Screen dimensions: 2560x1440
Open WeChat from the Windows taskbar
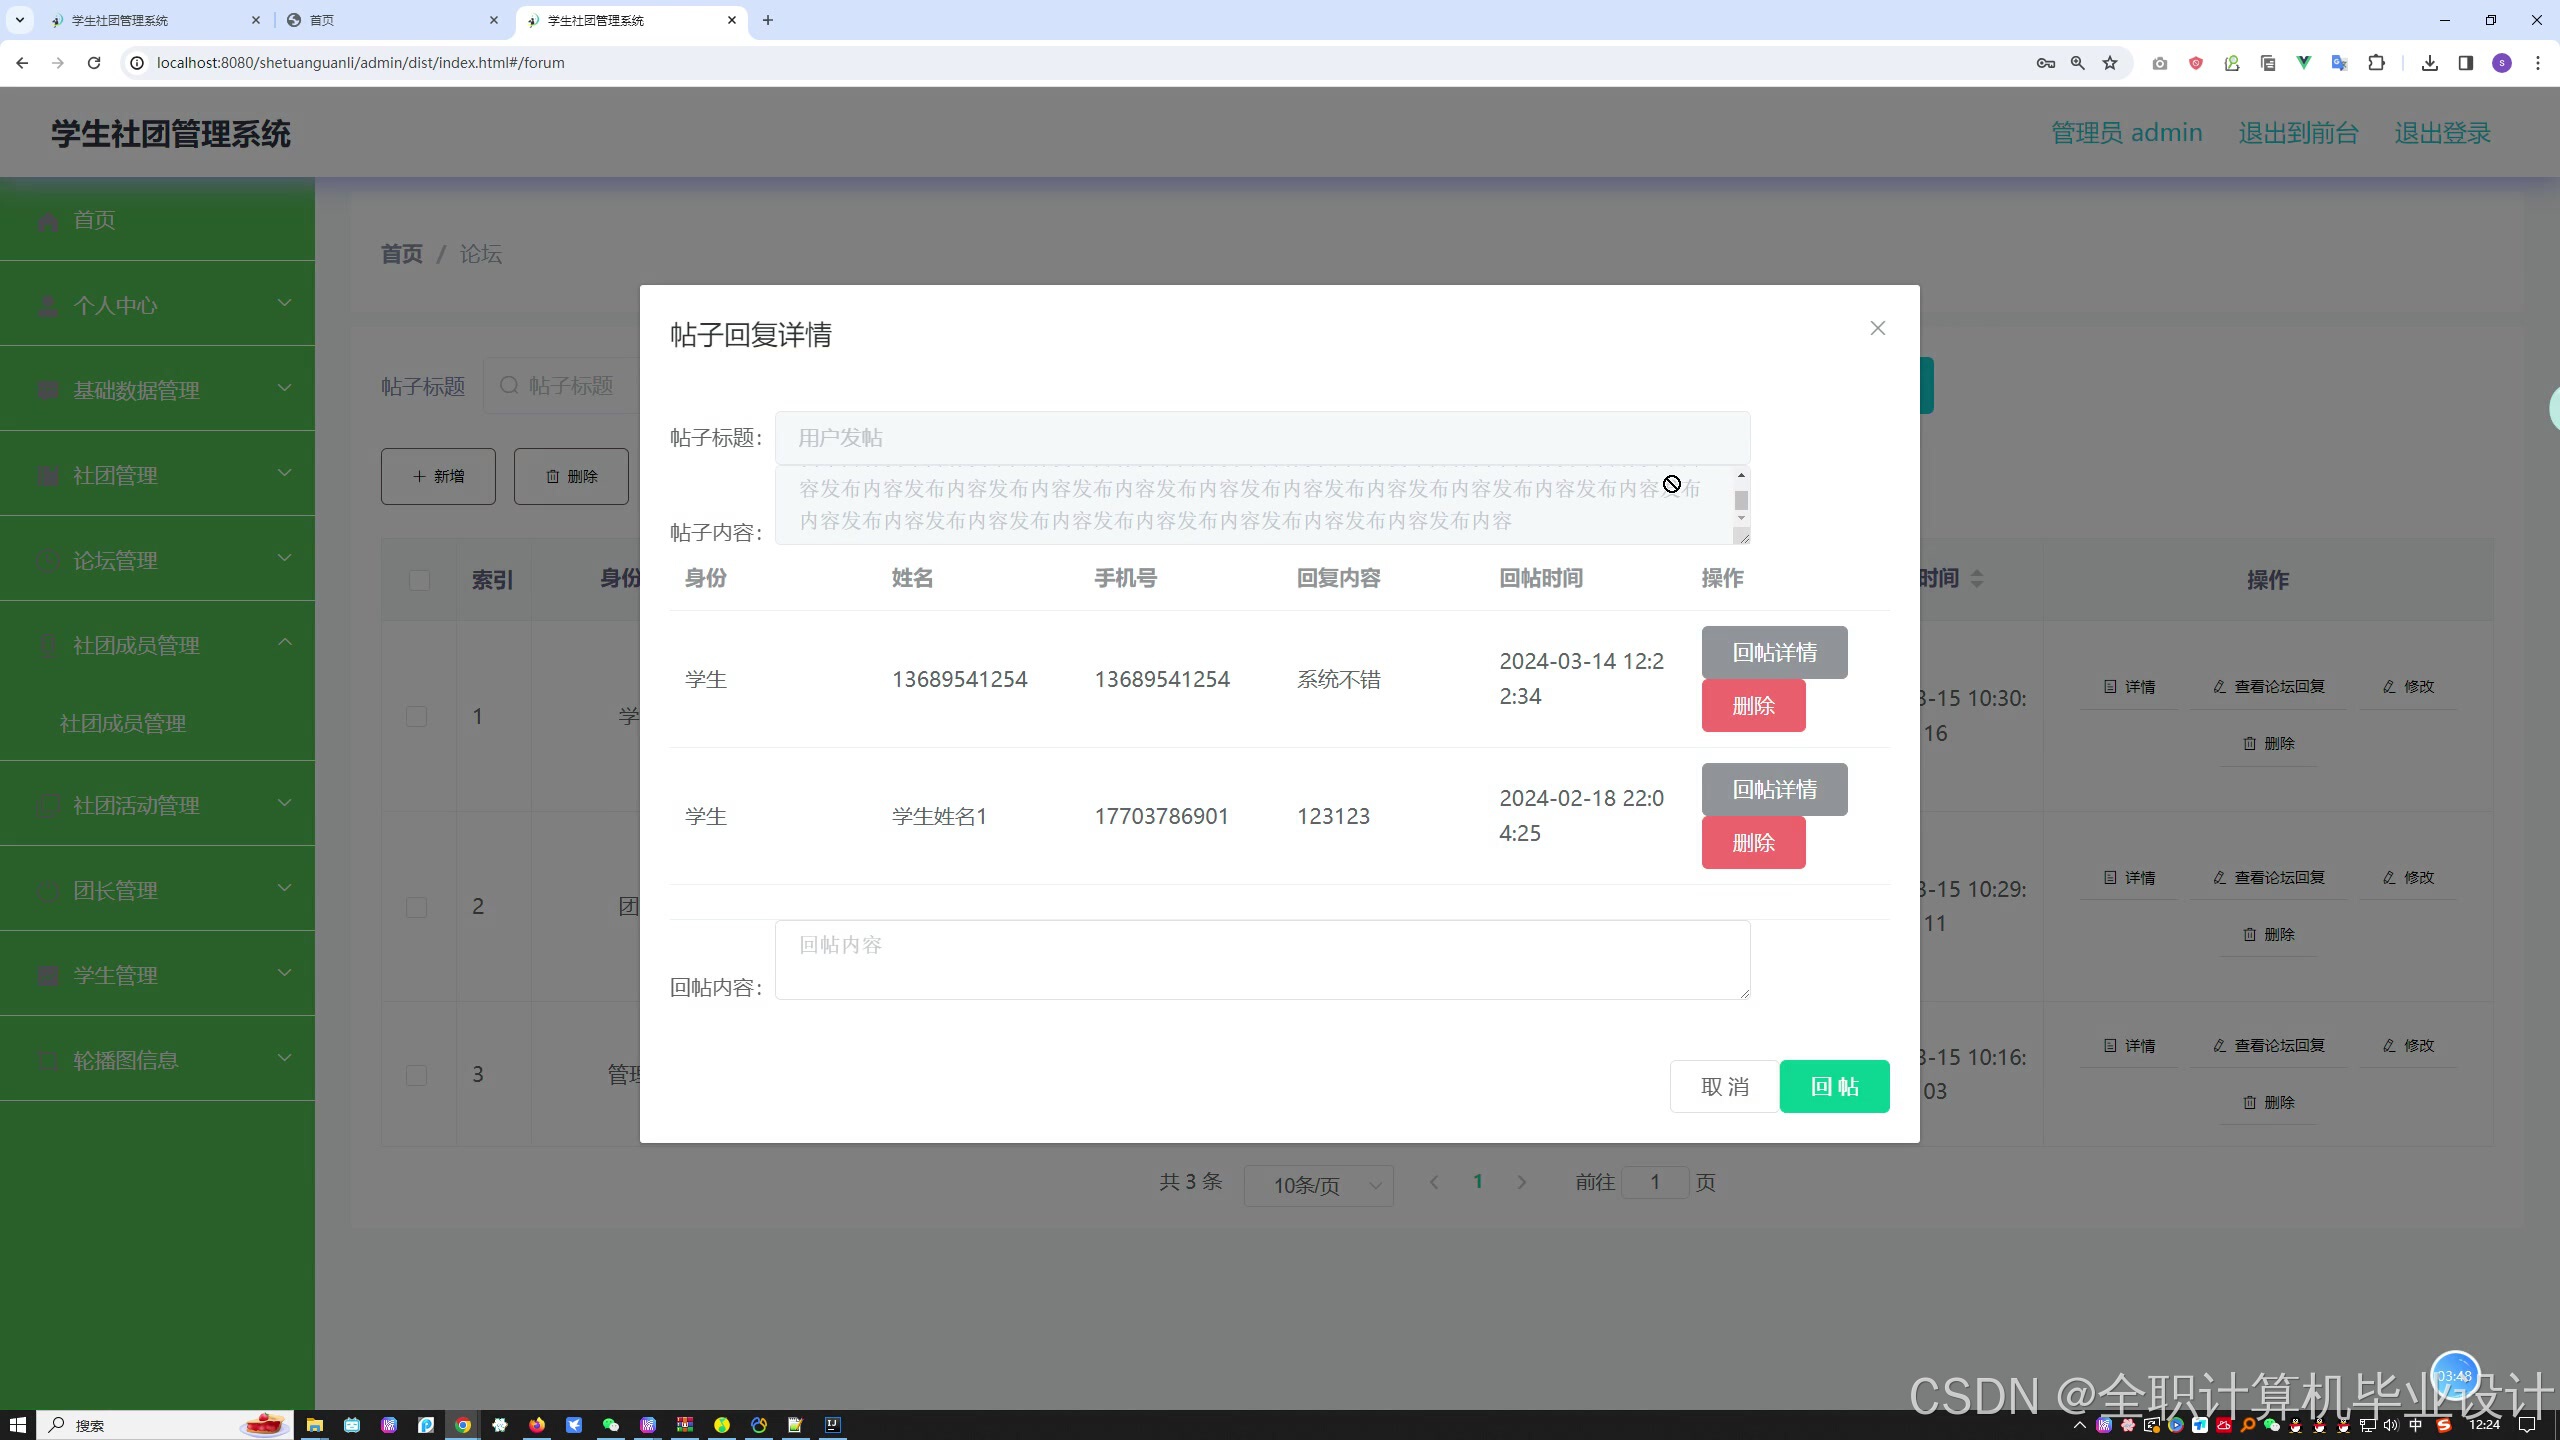click(x=610, y=1425)
